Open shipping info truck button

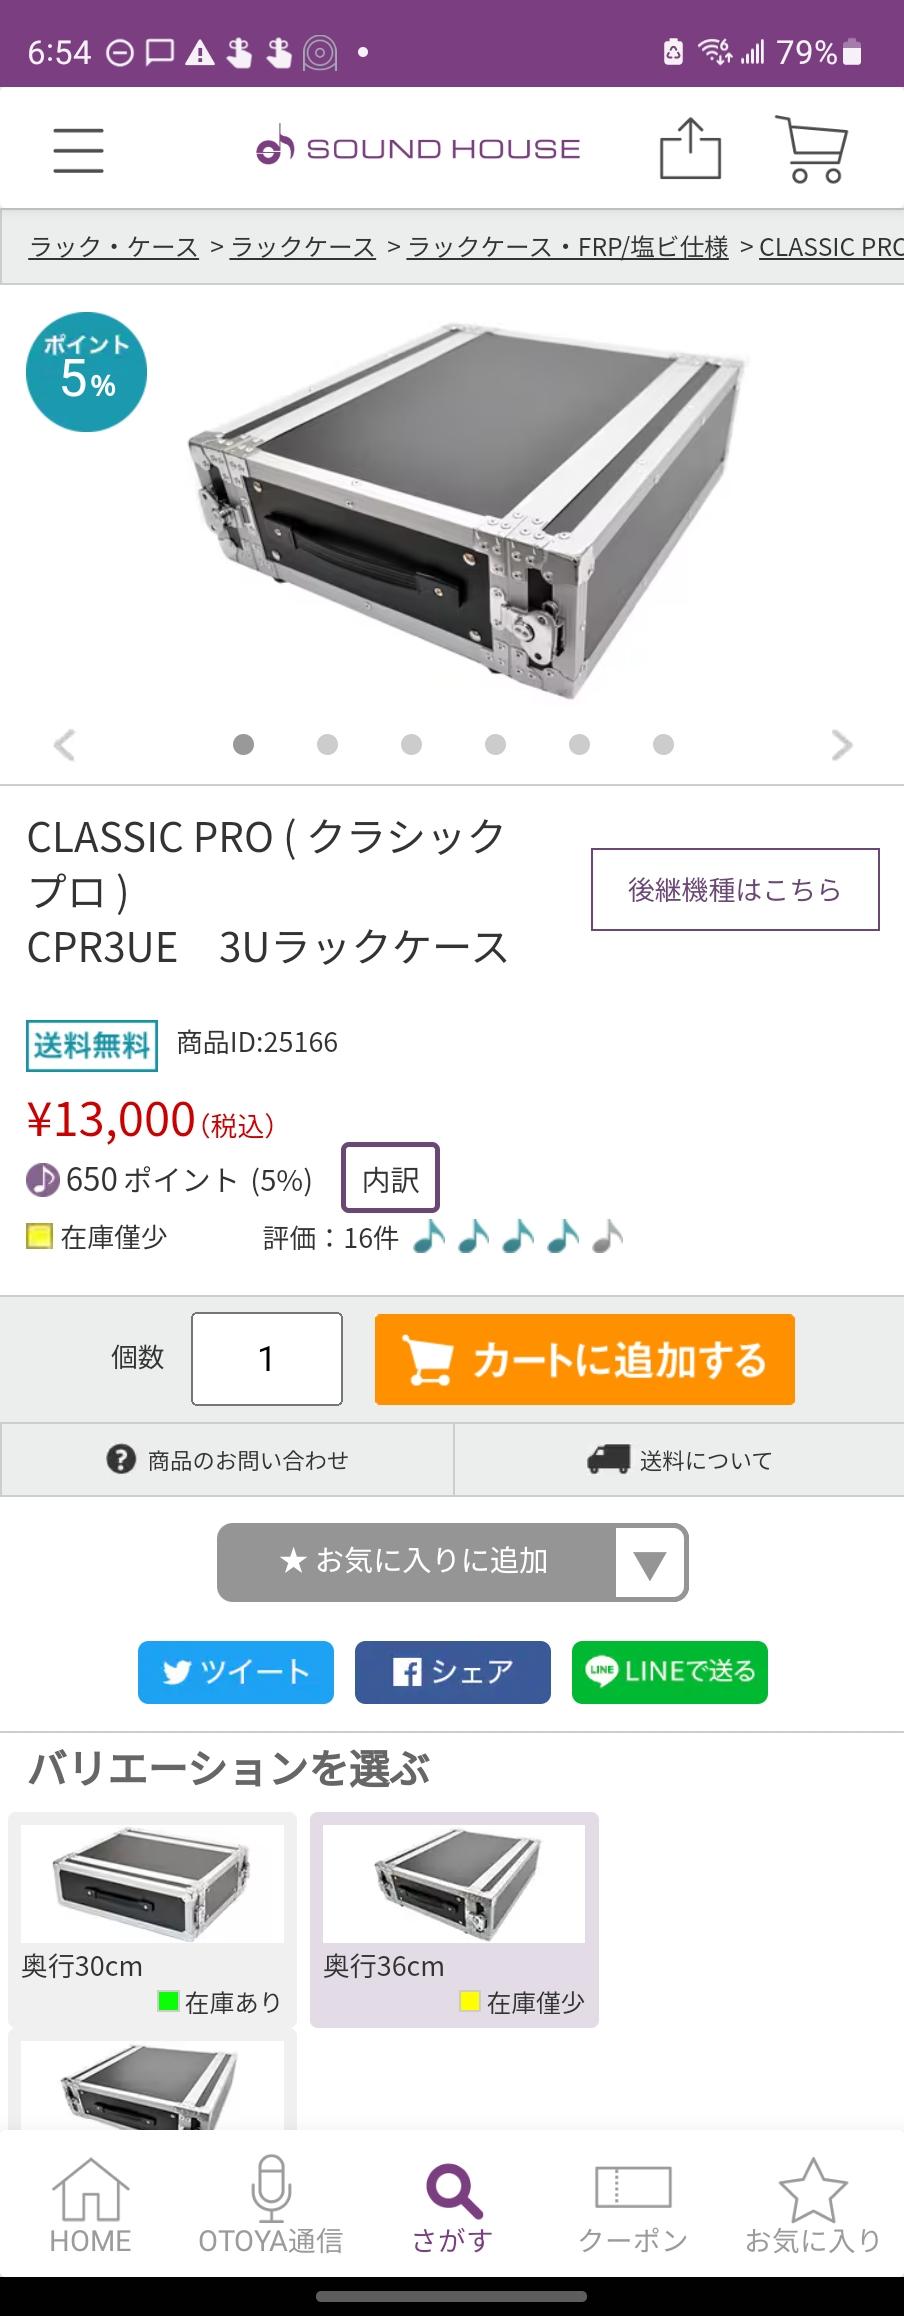679,1460
